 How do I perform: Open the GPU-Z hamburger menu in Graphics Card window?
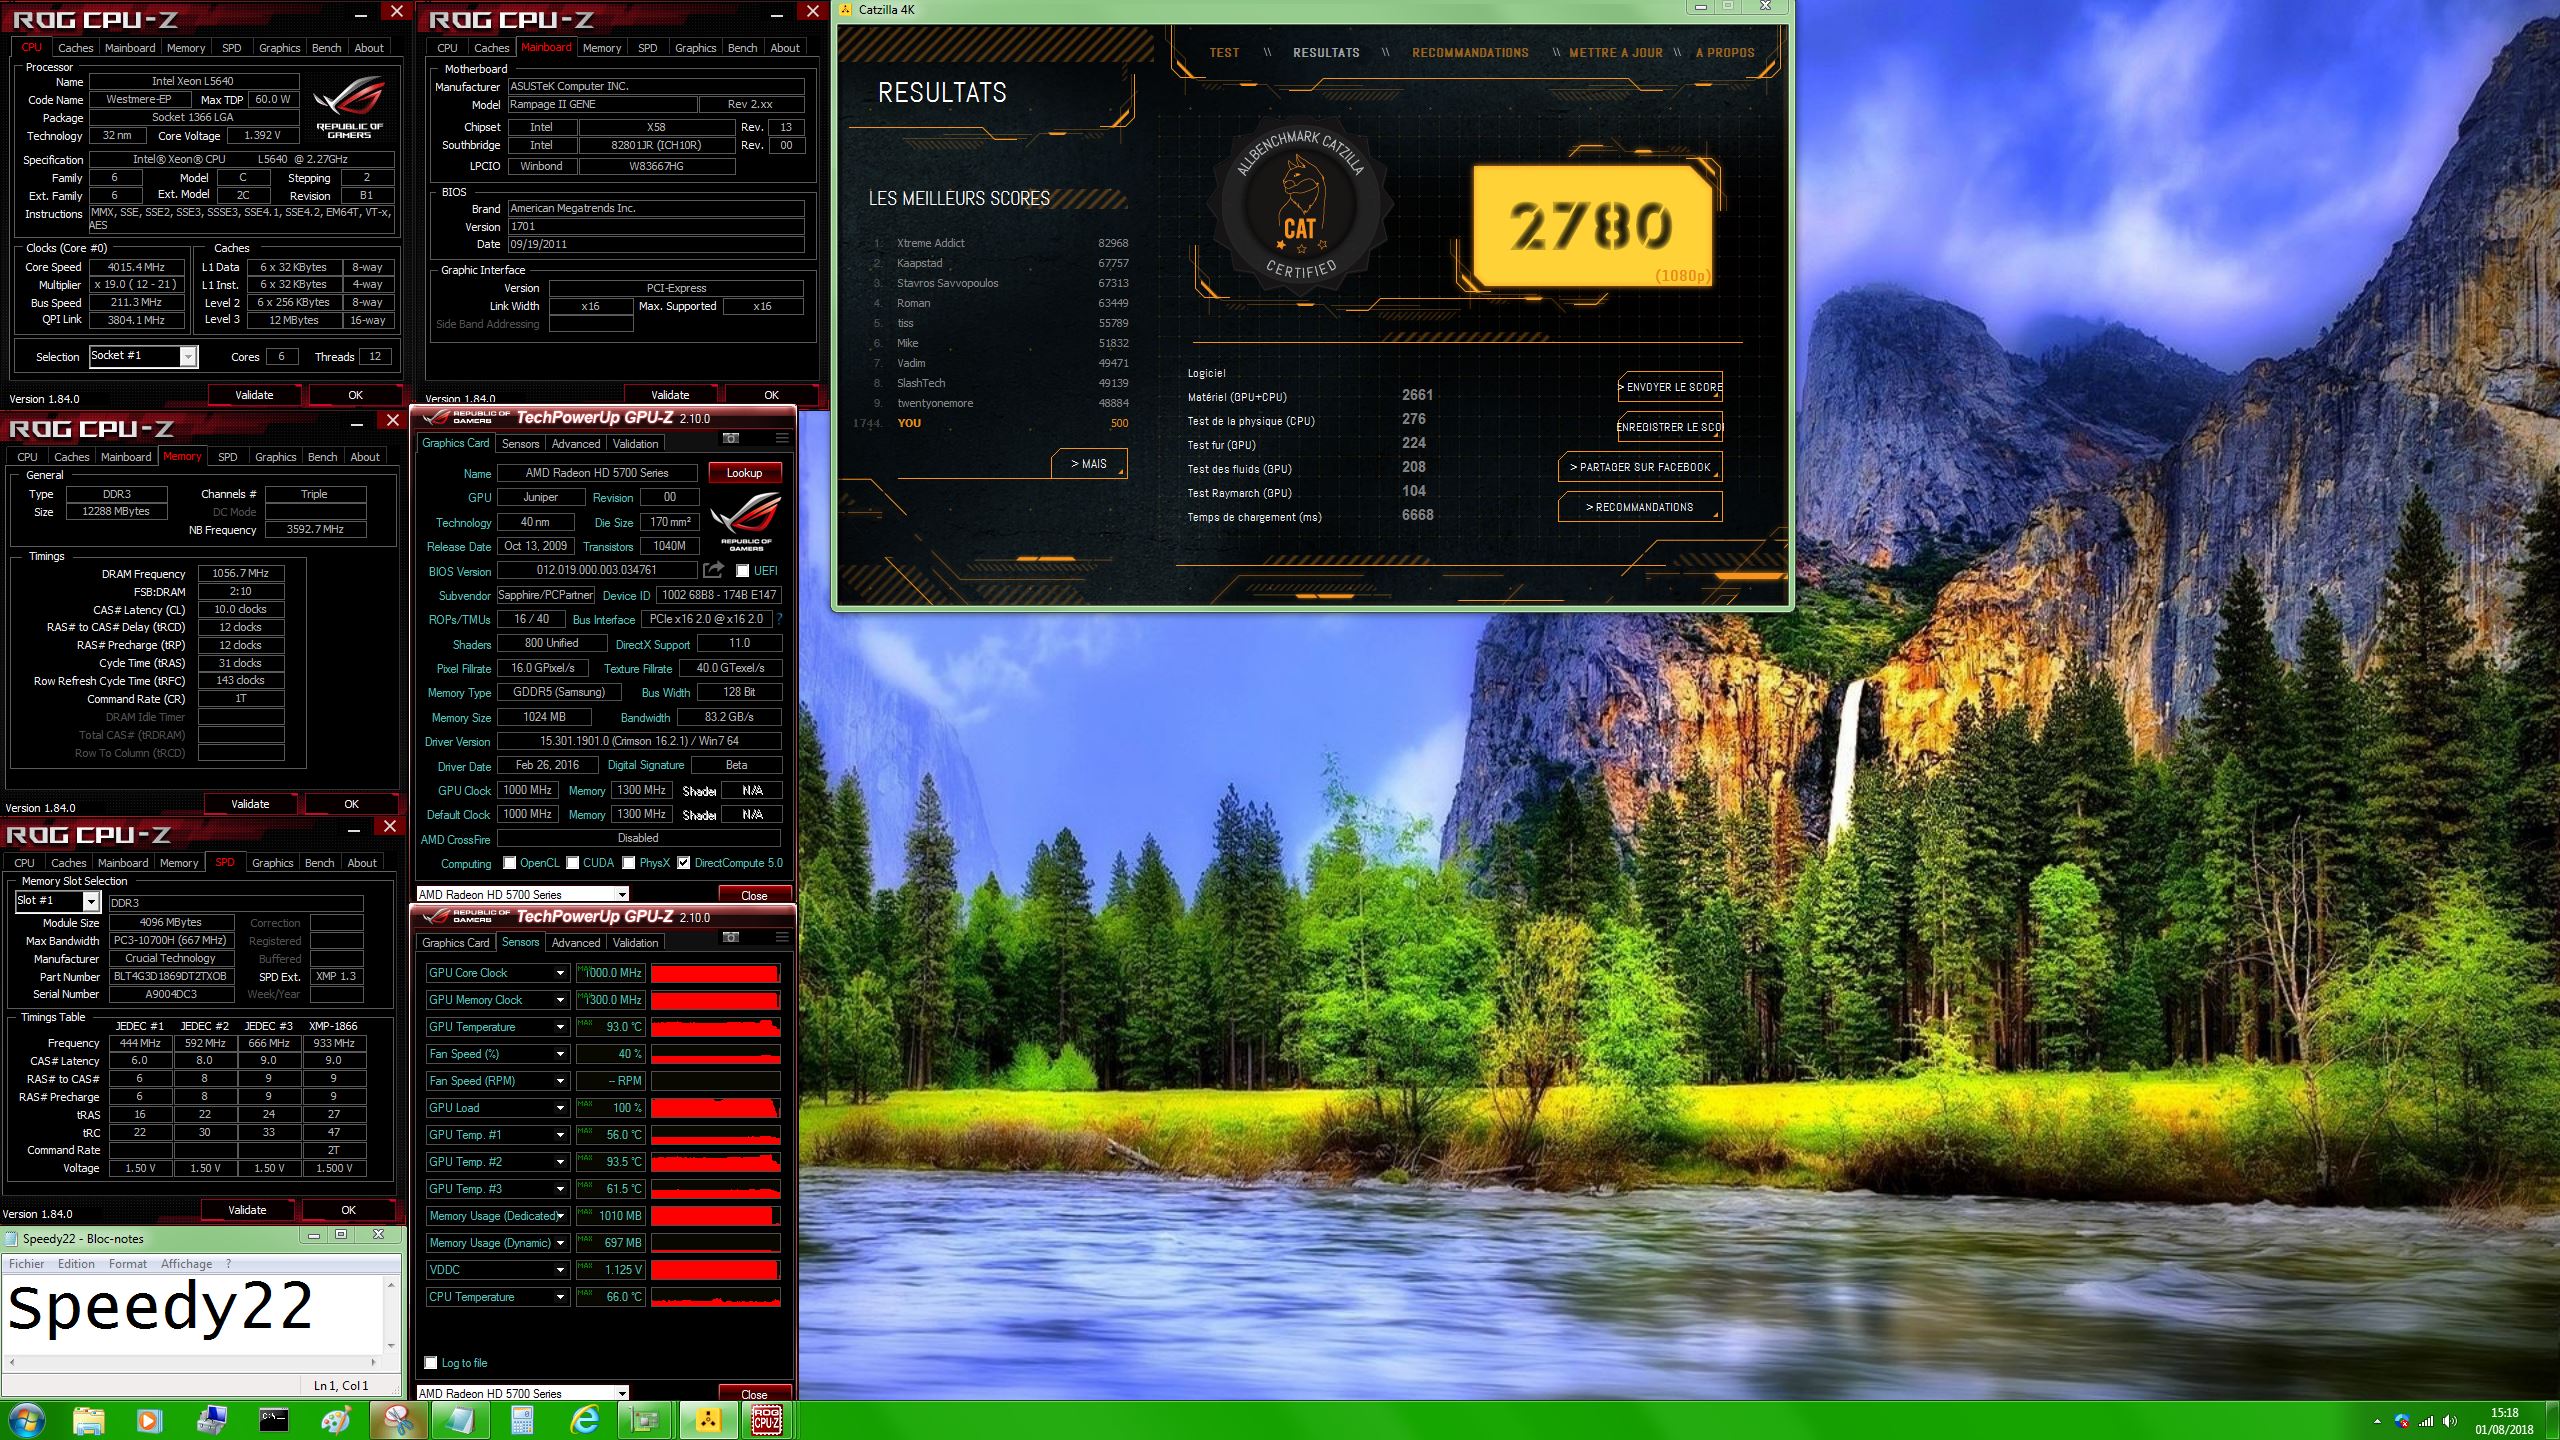(x=782, y=439)
